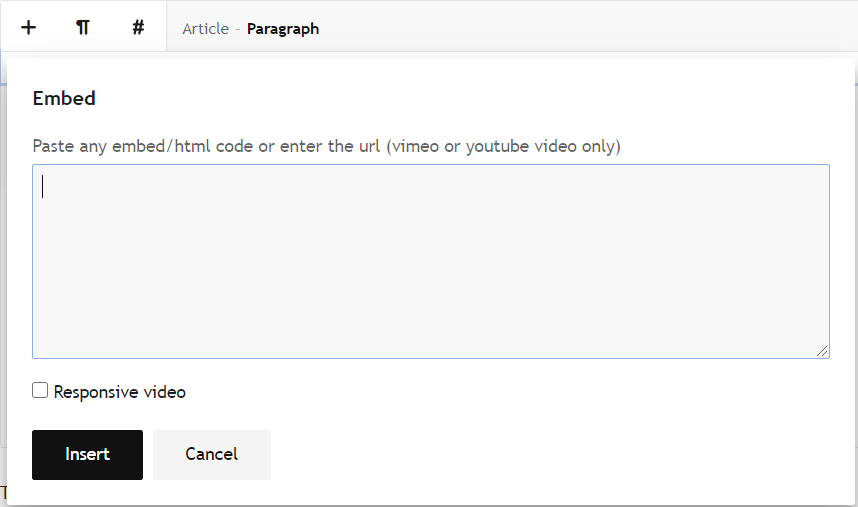Select Article in the breadcrumb path
858x507 pixels.
(205, 29)
